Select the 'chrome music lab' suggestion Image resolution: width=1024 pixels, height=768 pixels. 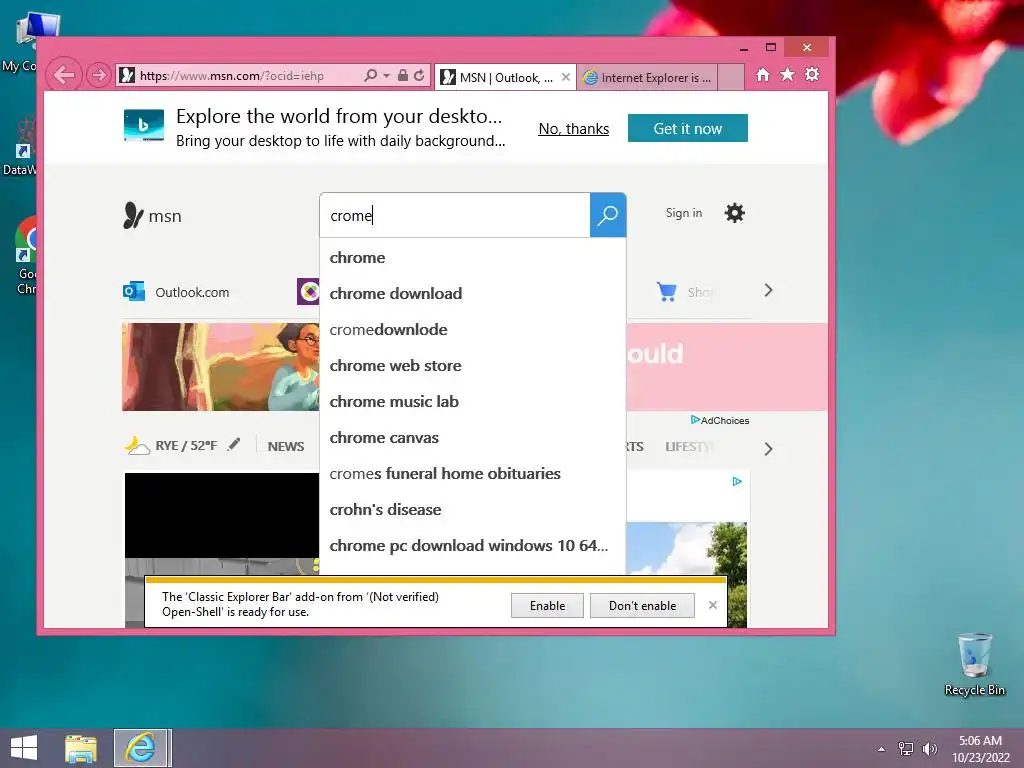coord(473,402)
